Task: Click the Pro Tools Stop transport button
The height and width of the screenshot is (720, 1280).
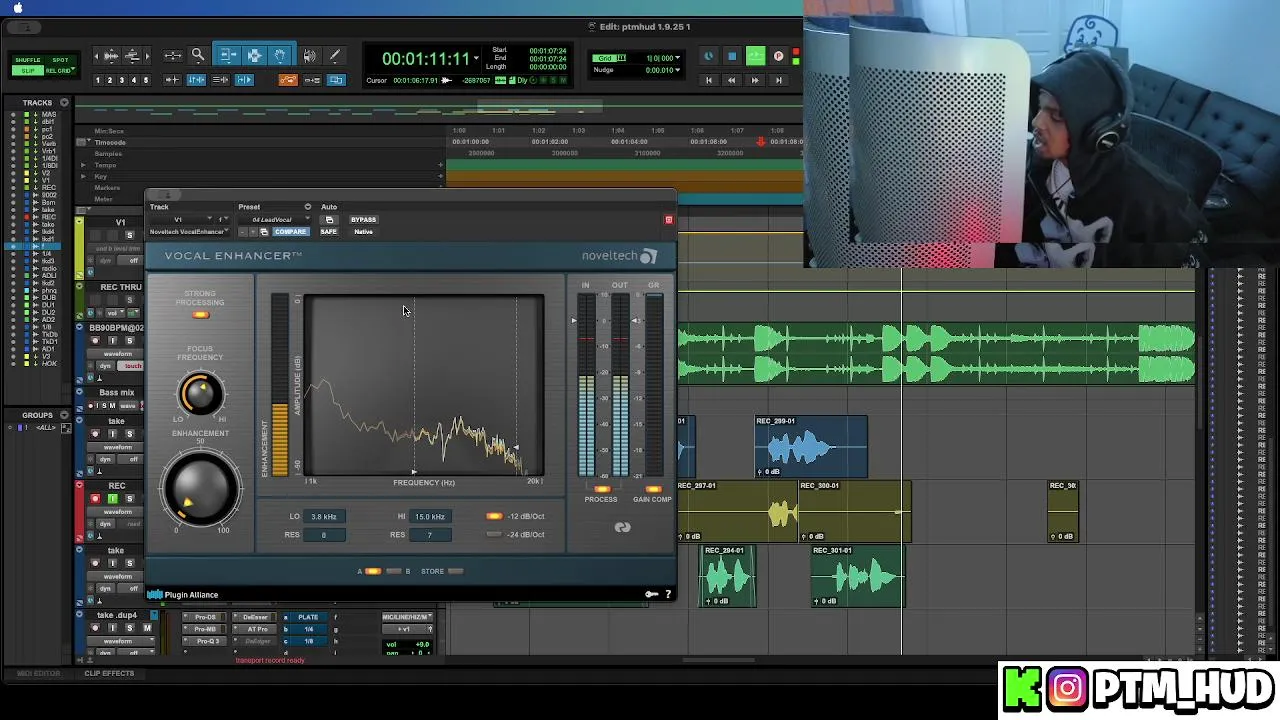Action: coord(731,57)
